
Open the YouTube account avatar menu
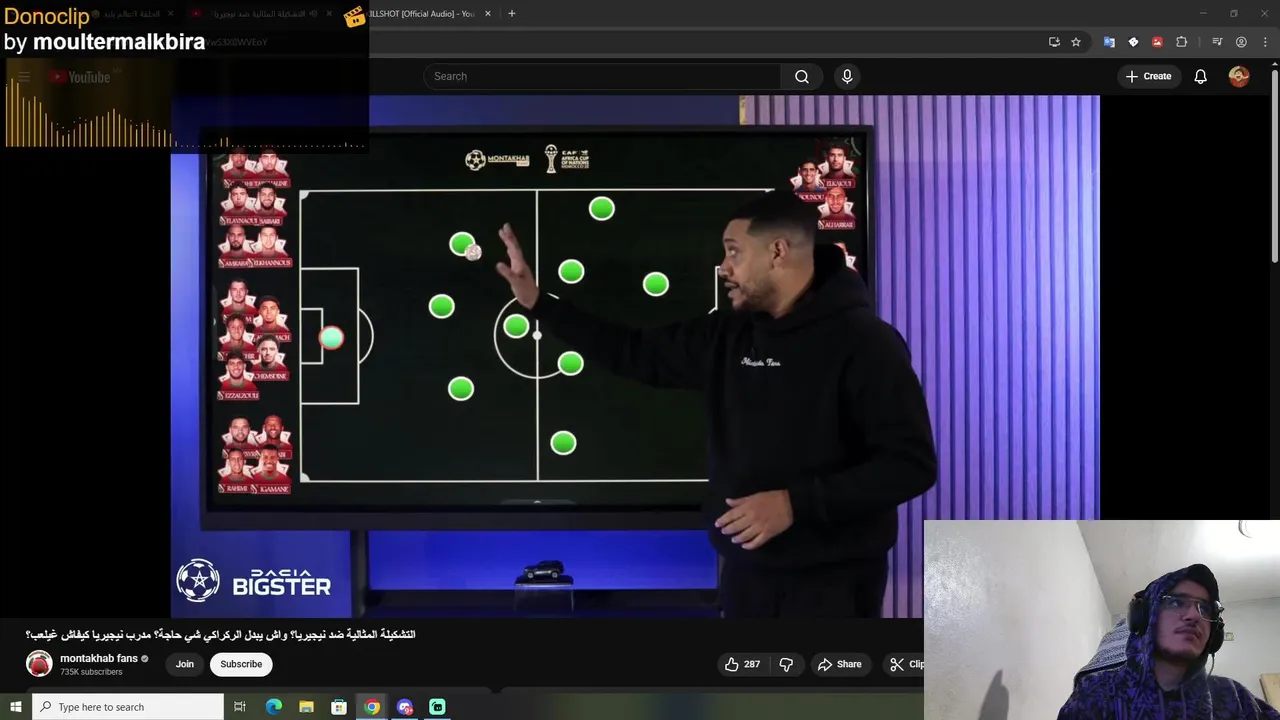tap(1239, 76)
